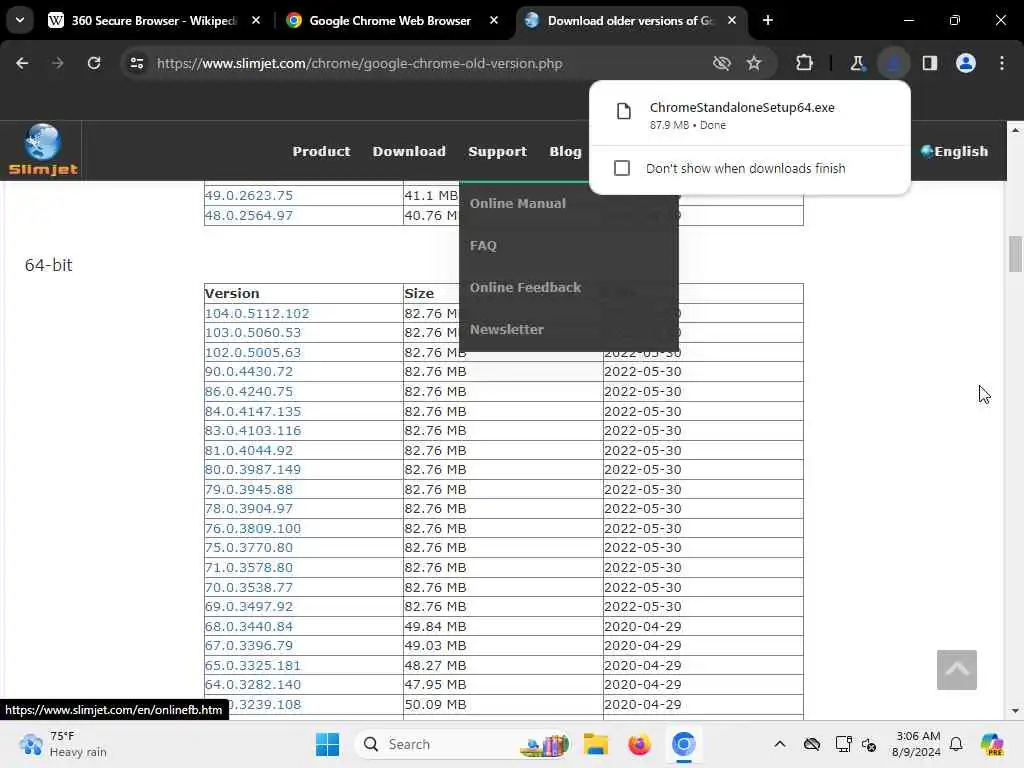Image resolution: width=1024 pixels, height=768 pixels.
Task: Click the taskbar Search box
Action: point(462,744)
